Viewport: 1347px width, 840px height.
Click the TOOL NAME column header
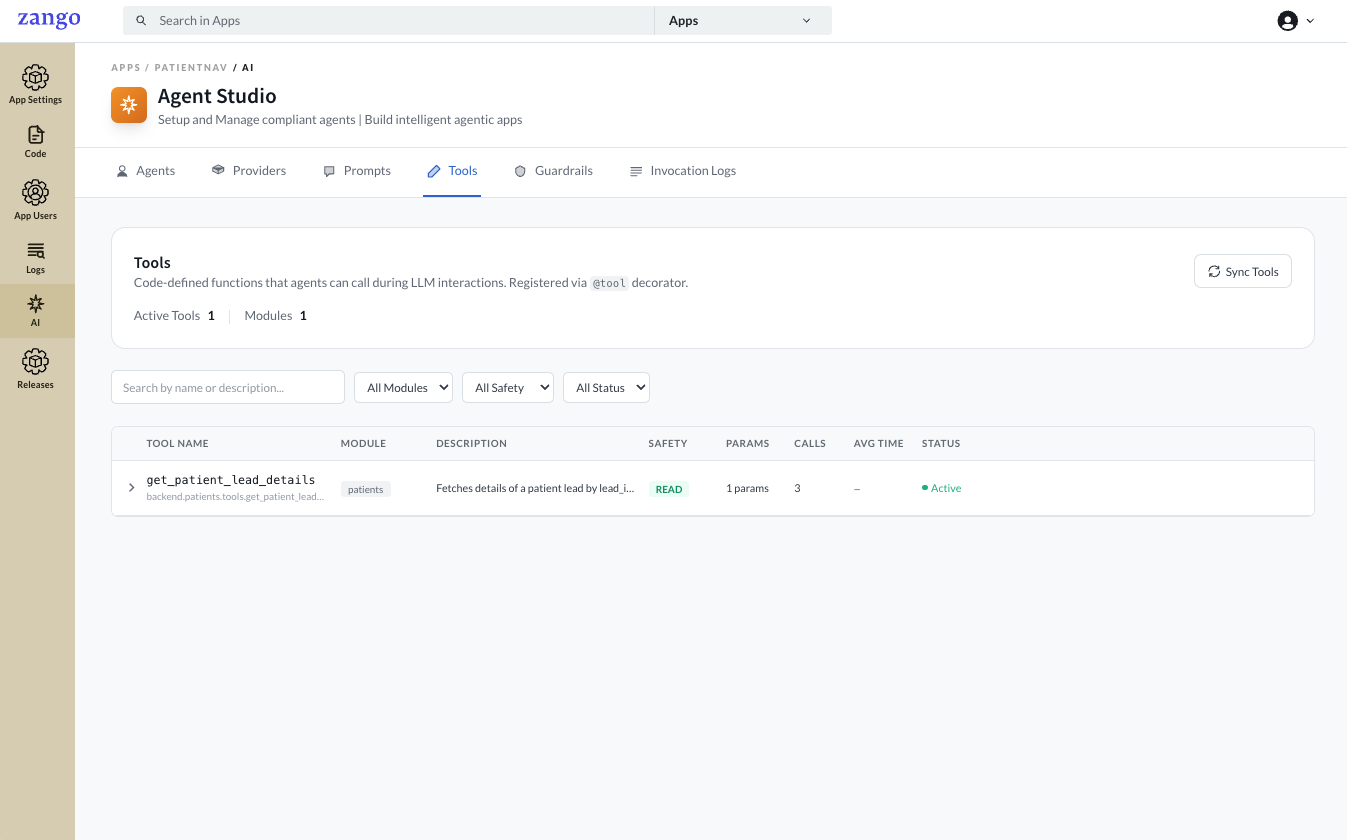click(177, 443)
